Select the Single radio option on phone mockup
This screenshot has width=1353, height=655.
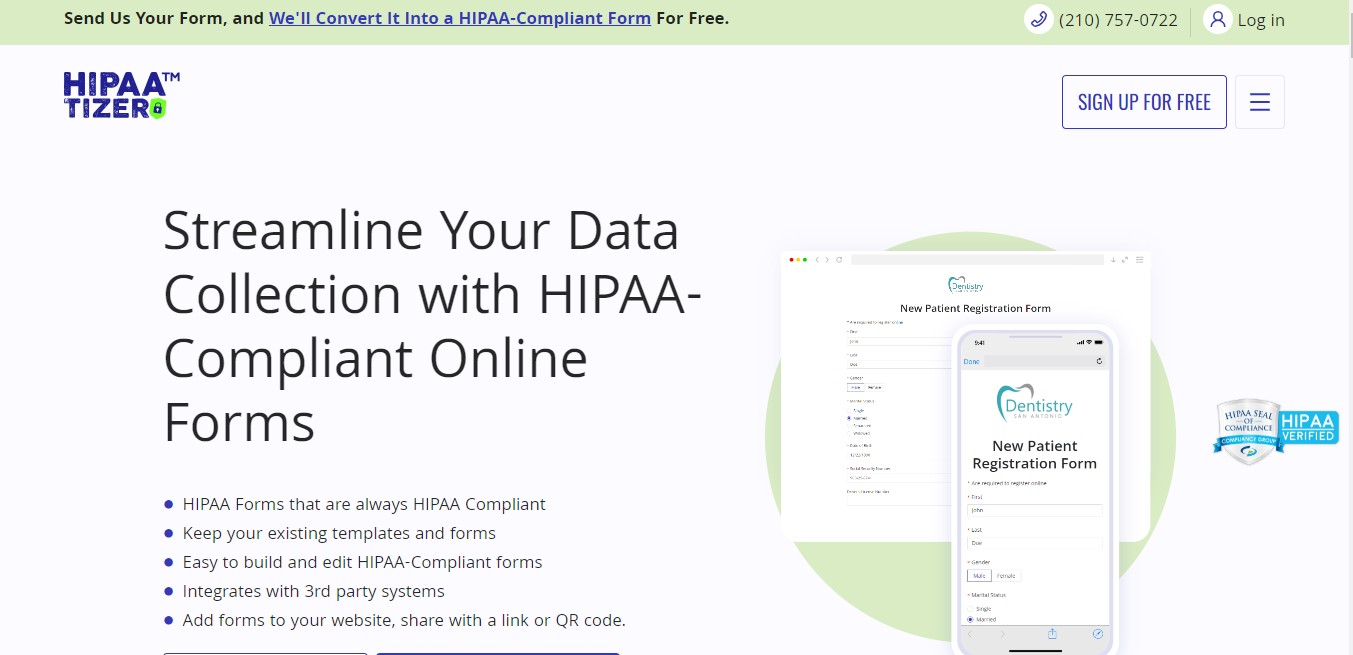pos(970,609)
